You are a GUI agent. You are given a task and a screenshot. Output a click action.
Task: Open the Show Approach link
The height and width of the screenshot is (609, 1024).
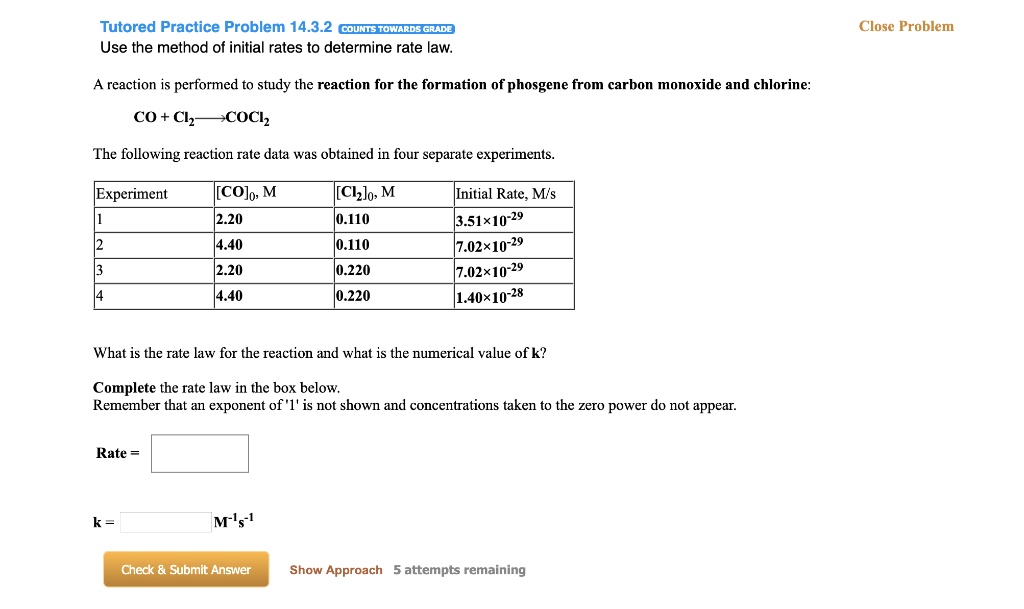(x=336, y=570)
